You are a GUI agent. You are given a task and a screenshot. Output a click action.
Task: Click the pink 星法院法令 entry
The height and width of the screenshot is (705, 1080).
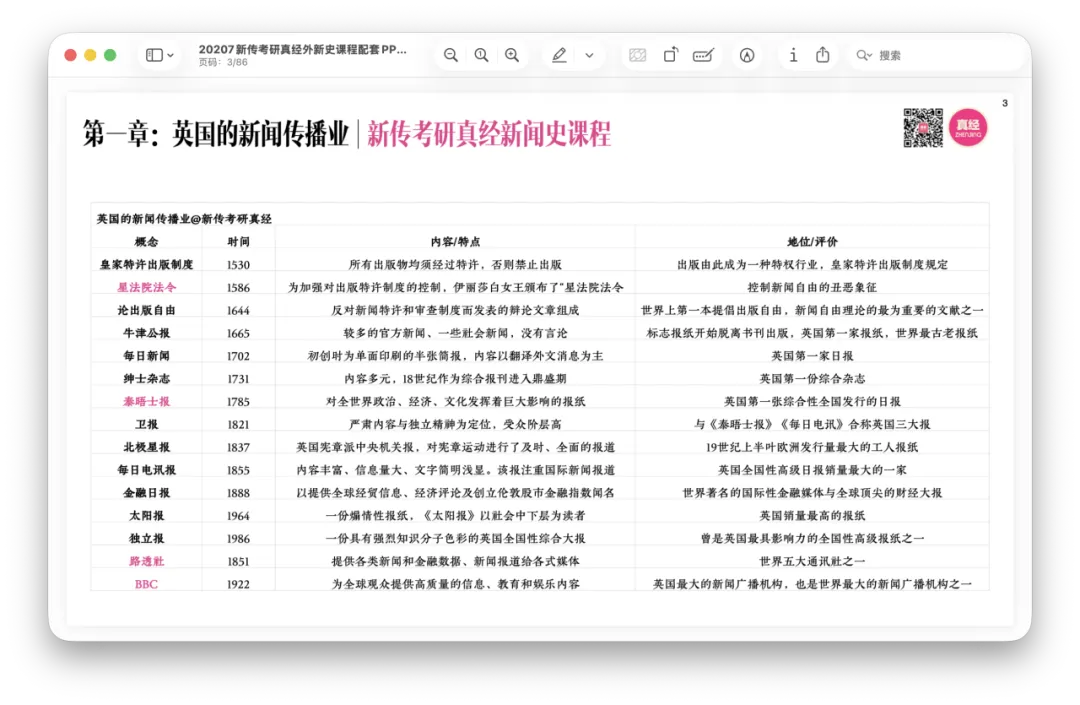tap(146, 287)
